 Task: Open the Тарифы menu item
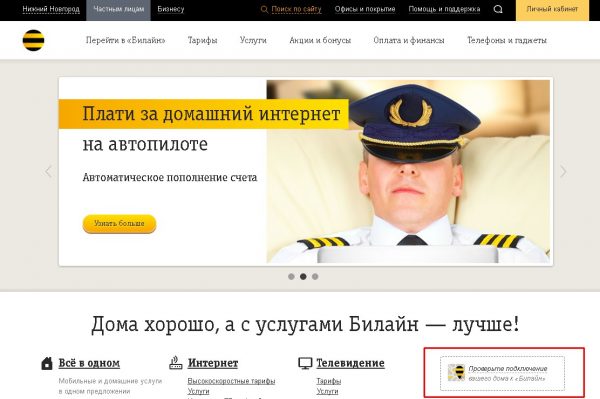pyautogui.click(x=202, y=40)
